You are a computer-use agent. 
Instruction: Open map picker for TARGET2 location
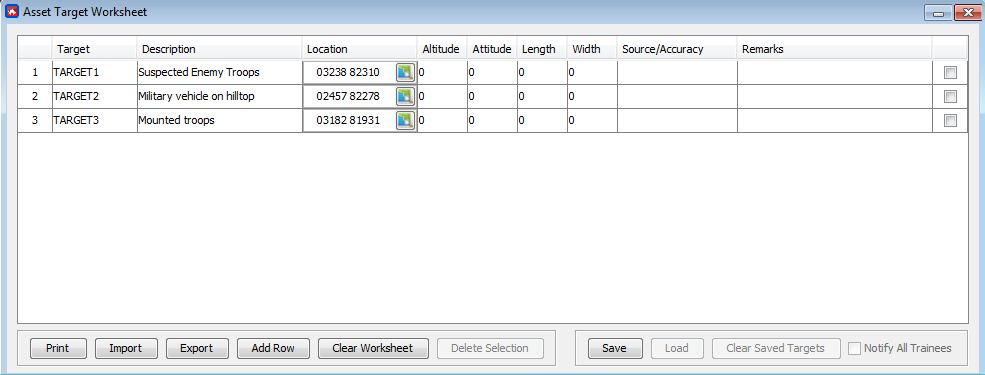click(405, 97)
